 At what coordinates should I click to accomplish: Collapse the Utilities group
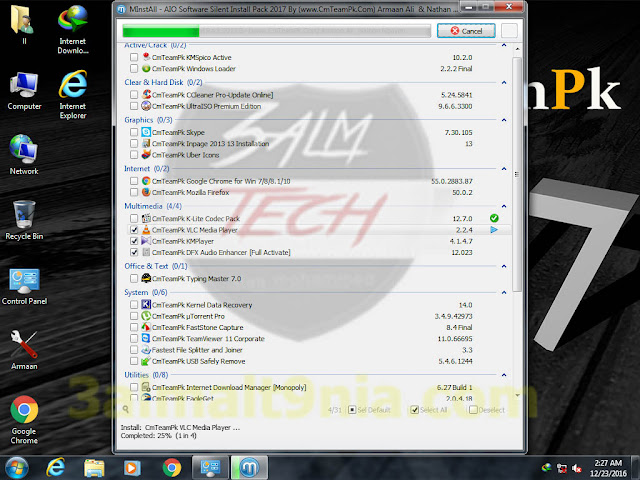click(x=504, y=375)
